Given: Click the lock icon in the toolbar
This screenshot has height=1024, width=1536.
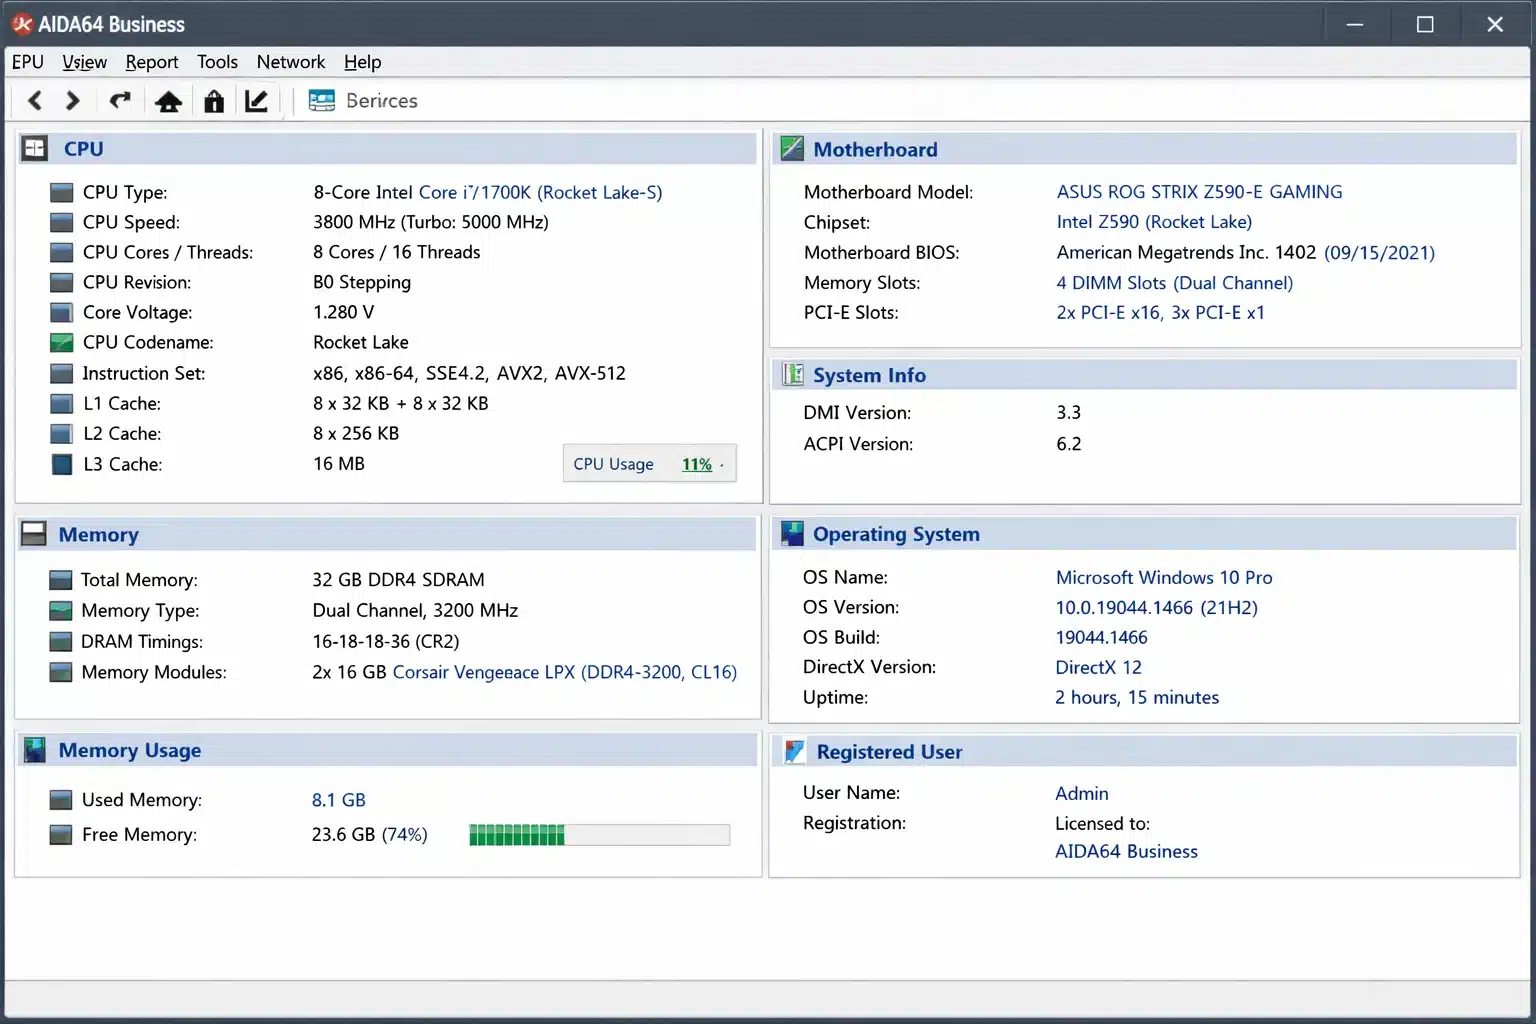Looking at the screenshot, I should tap(214, 101).
